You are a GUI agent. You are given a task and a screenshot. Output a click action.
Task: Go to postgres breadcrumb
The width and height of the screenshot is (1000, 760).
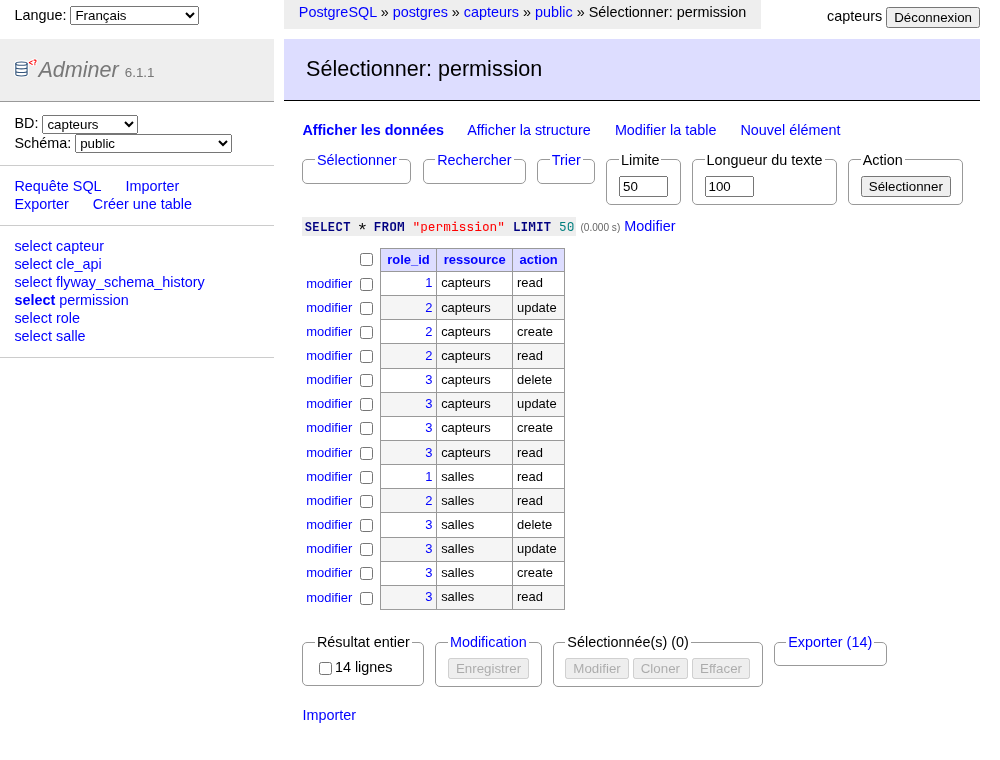point(420,12)
